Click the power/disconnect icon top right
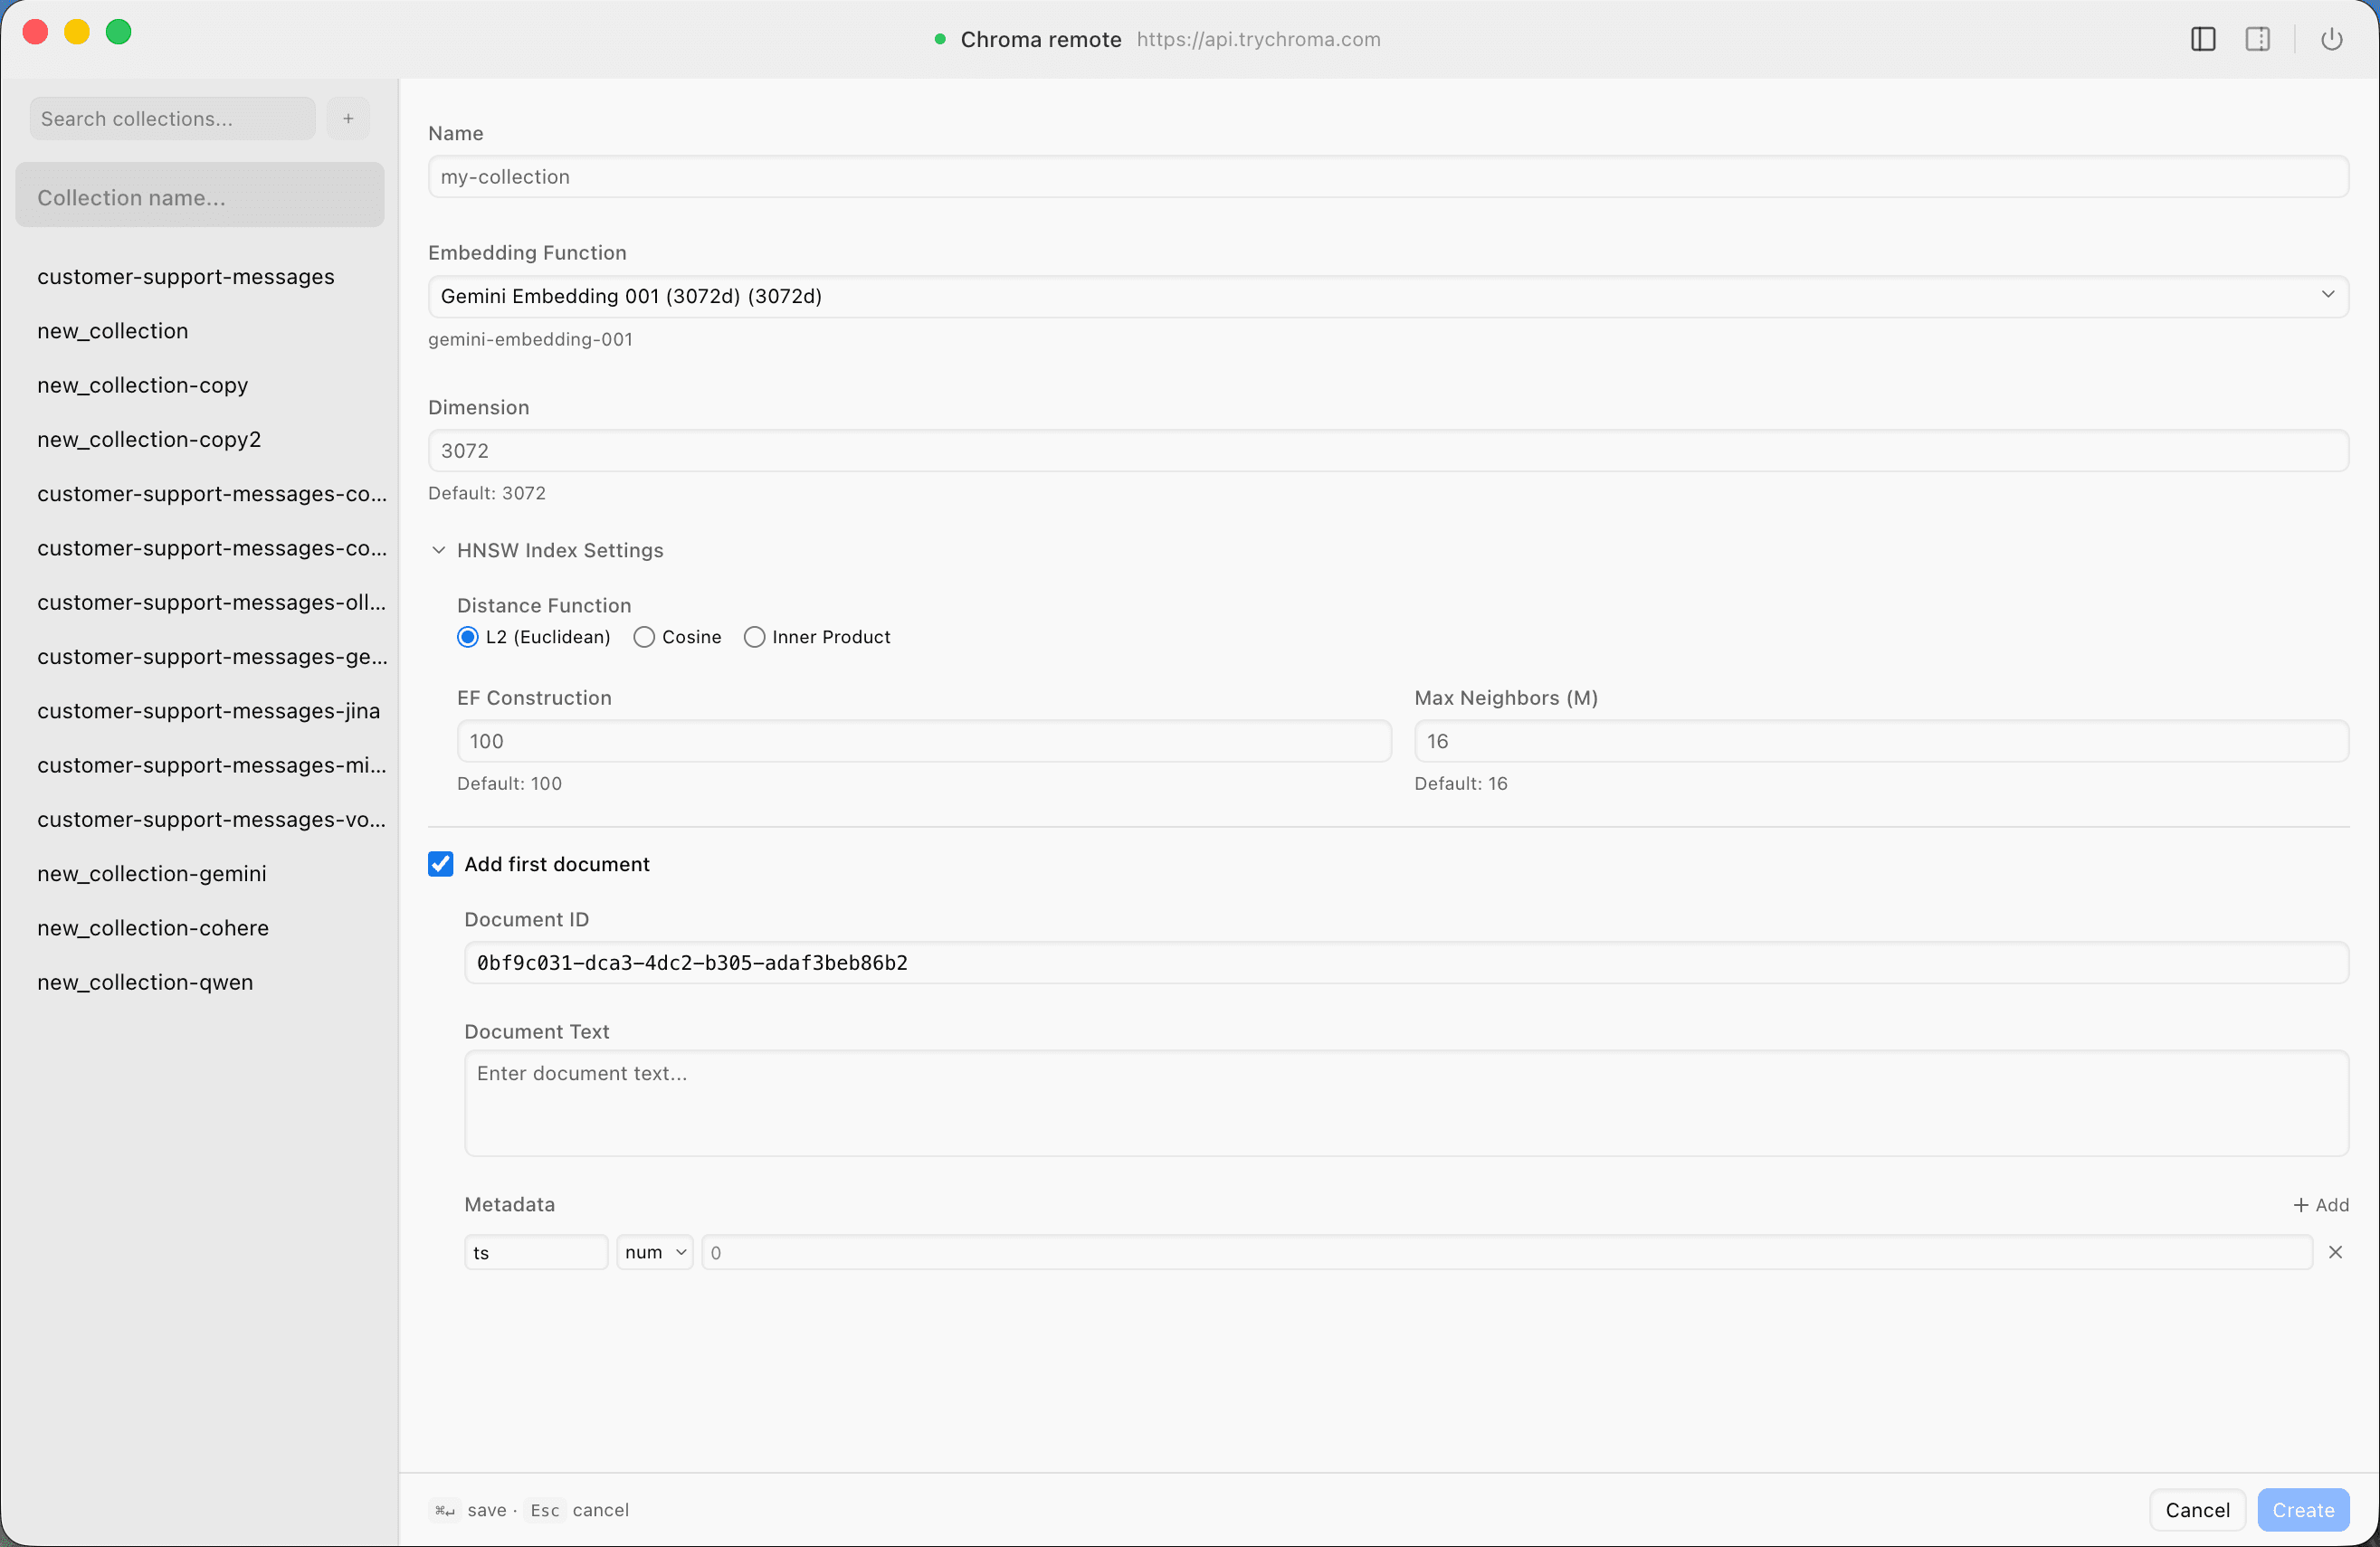 click(2332, 39)
